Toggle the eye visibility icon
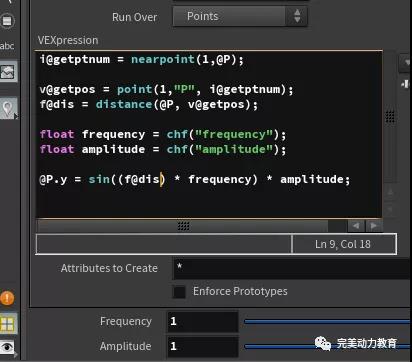Image resolution: width=412 pixels, height=362 pixels. coord(7,347)
